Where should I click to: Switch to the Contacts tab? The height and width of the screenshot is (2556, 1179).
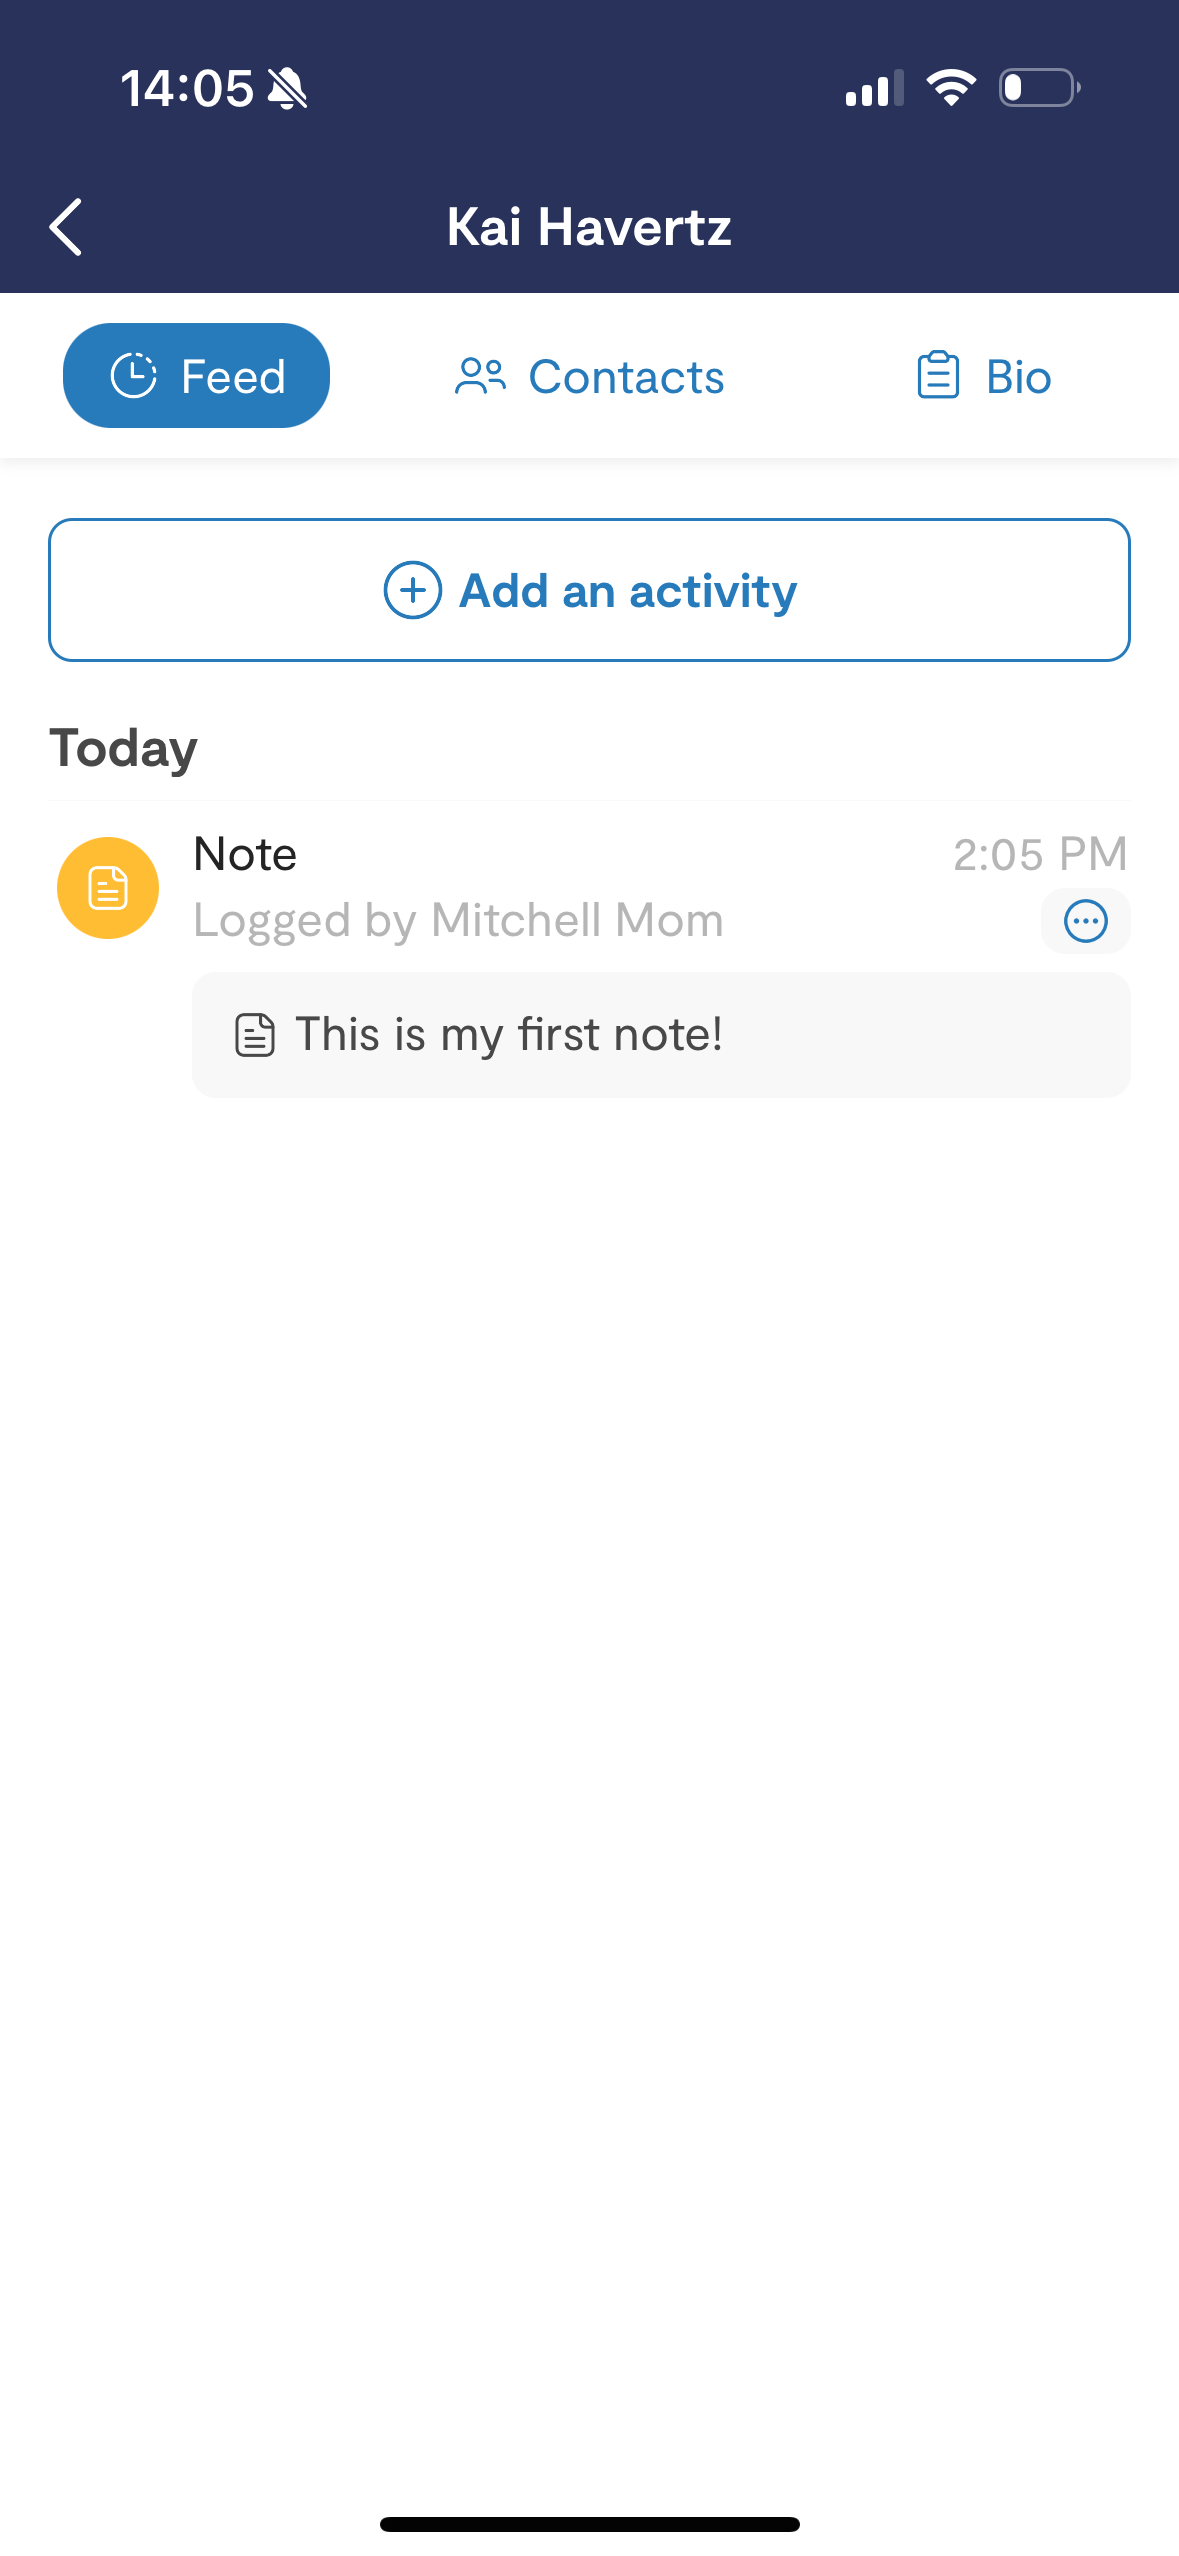click(x=589, y=377)
